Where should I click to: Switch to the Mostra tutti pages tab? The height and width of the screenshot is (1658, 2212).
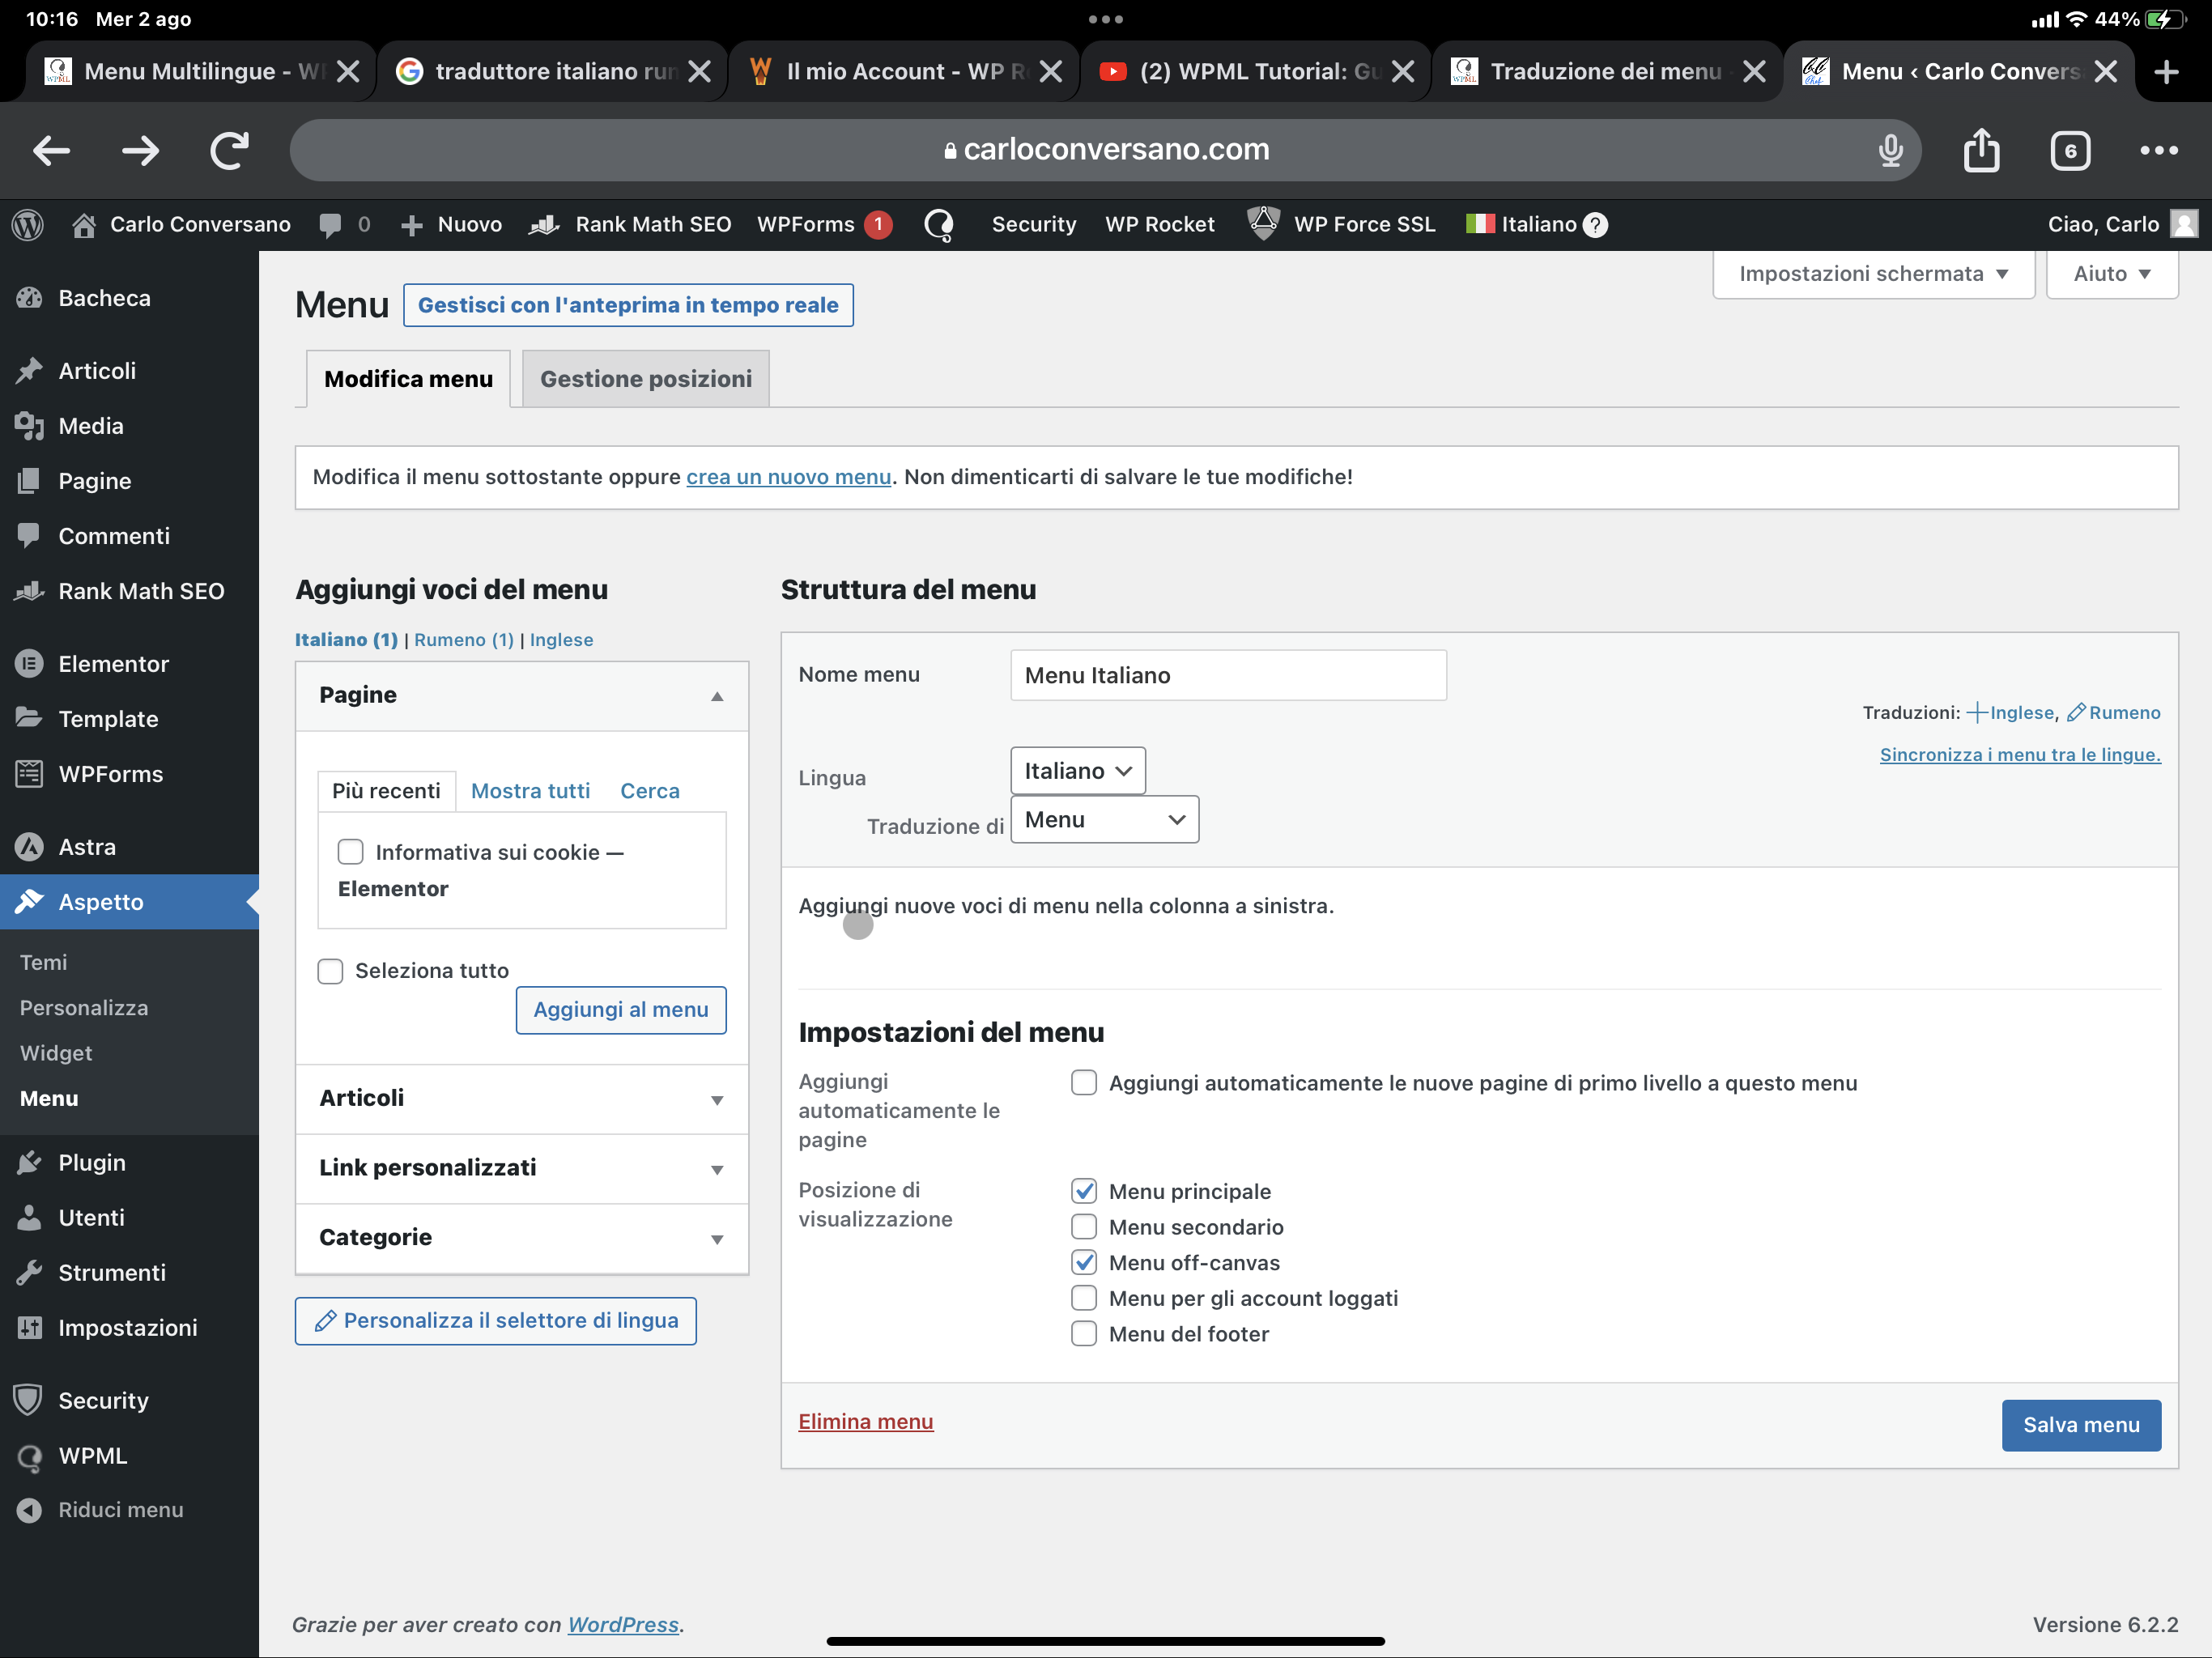[x=530, y=791]
